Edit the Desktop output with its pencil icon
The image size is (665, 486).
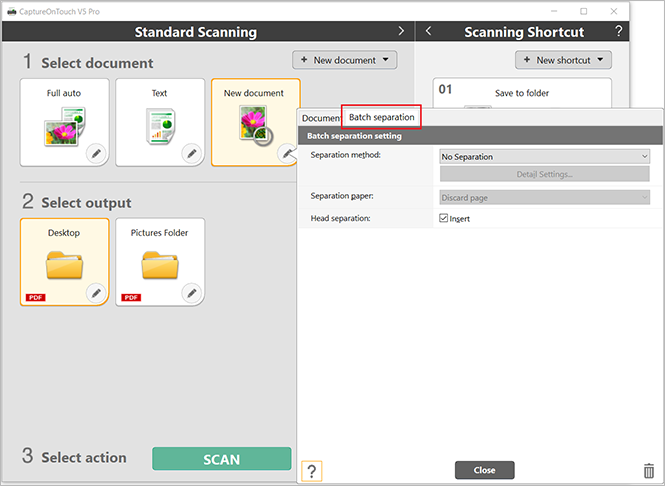[x=96, y=293]
